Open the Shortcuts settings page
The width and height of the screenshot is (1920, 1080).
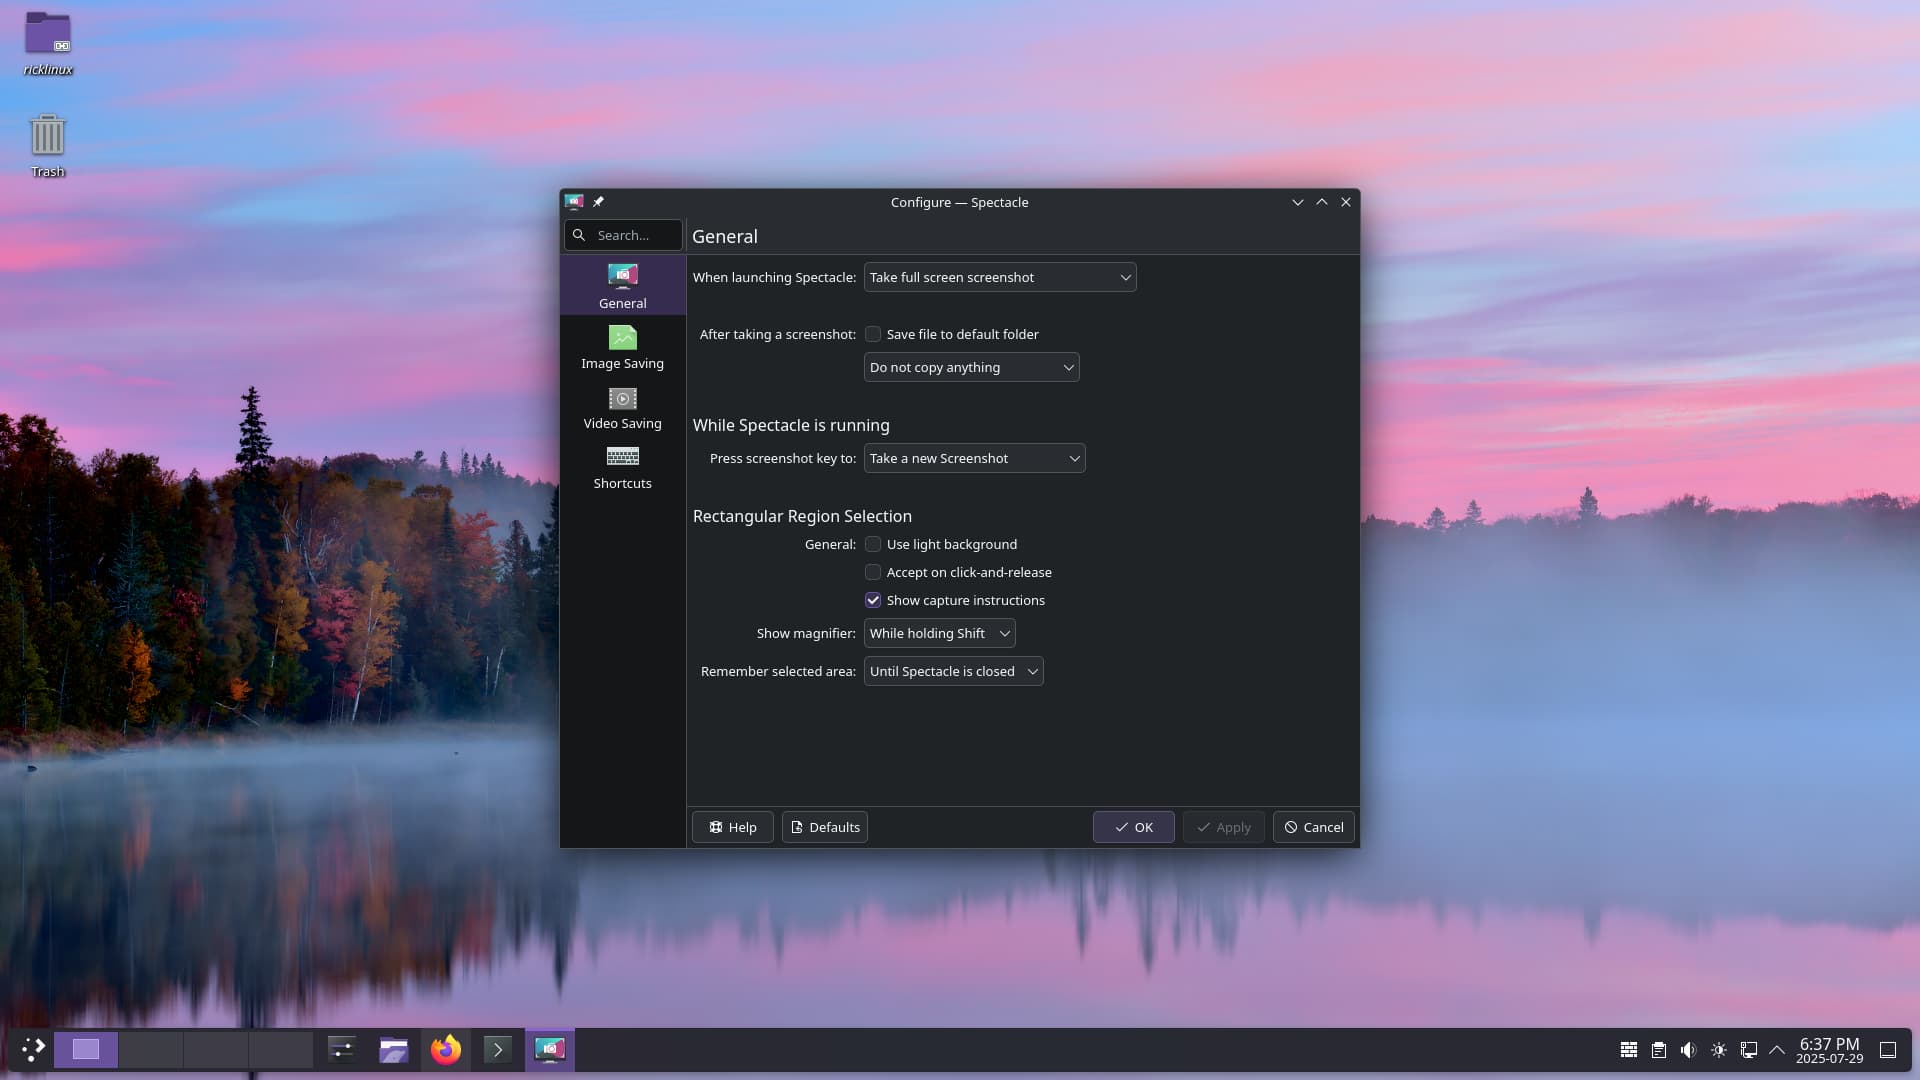[622, 467]
